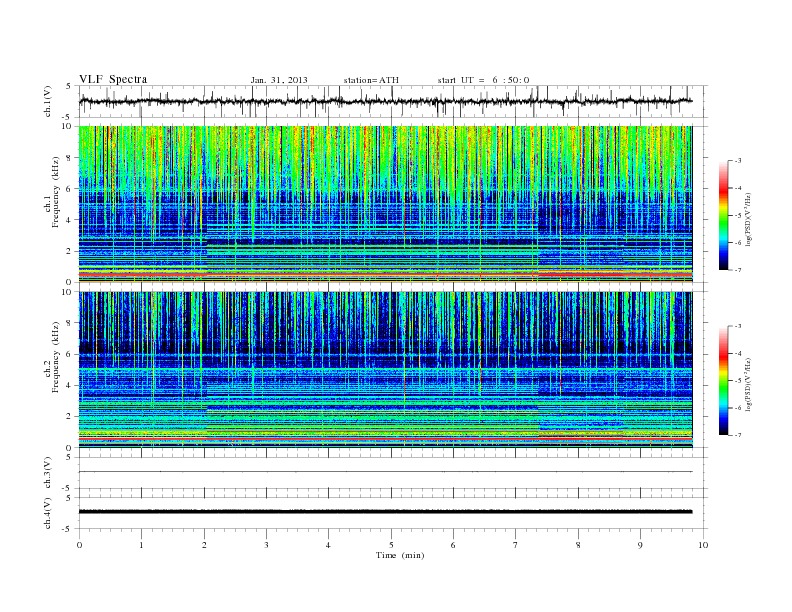
Task: Click the ch.1 voltage waveform trace
Action: click(385, 101)
